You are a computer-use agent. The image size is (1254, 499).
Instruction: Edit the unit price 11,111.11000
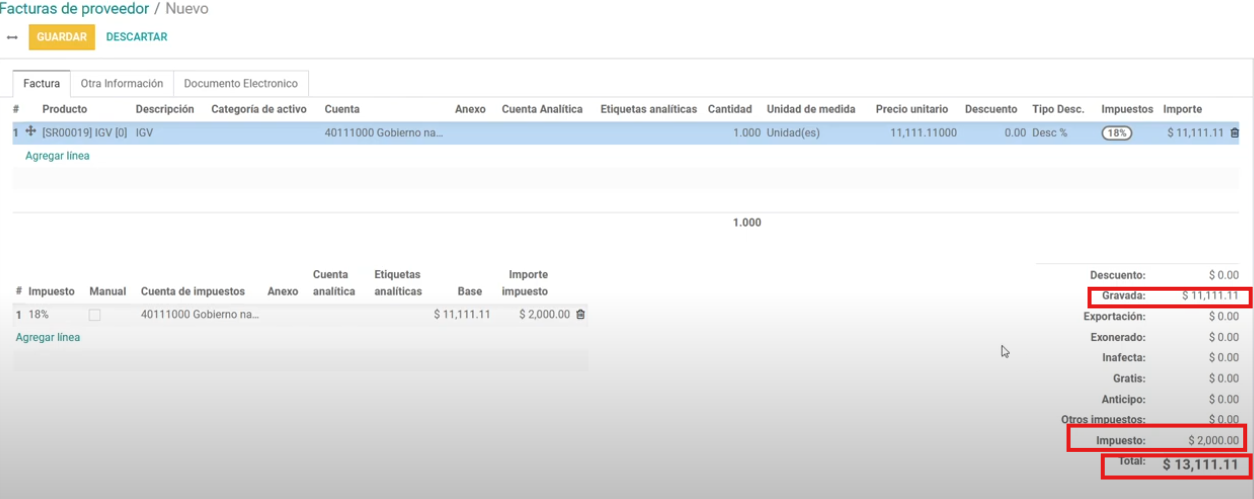click(x=923, y=132)
